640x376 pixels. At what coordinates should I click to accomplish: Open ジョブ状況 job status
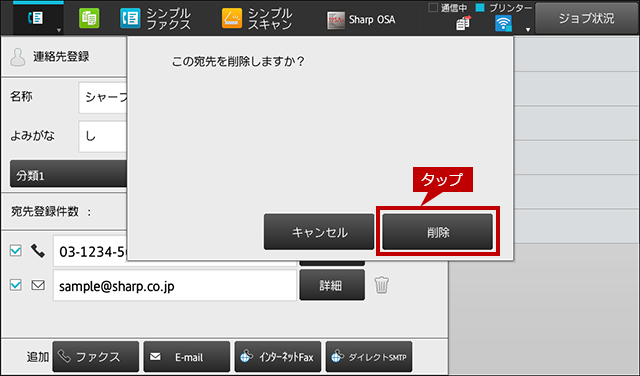[587, 18]
